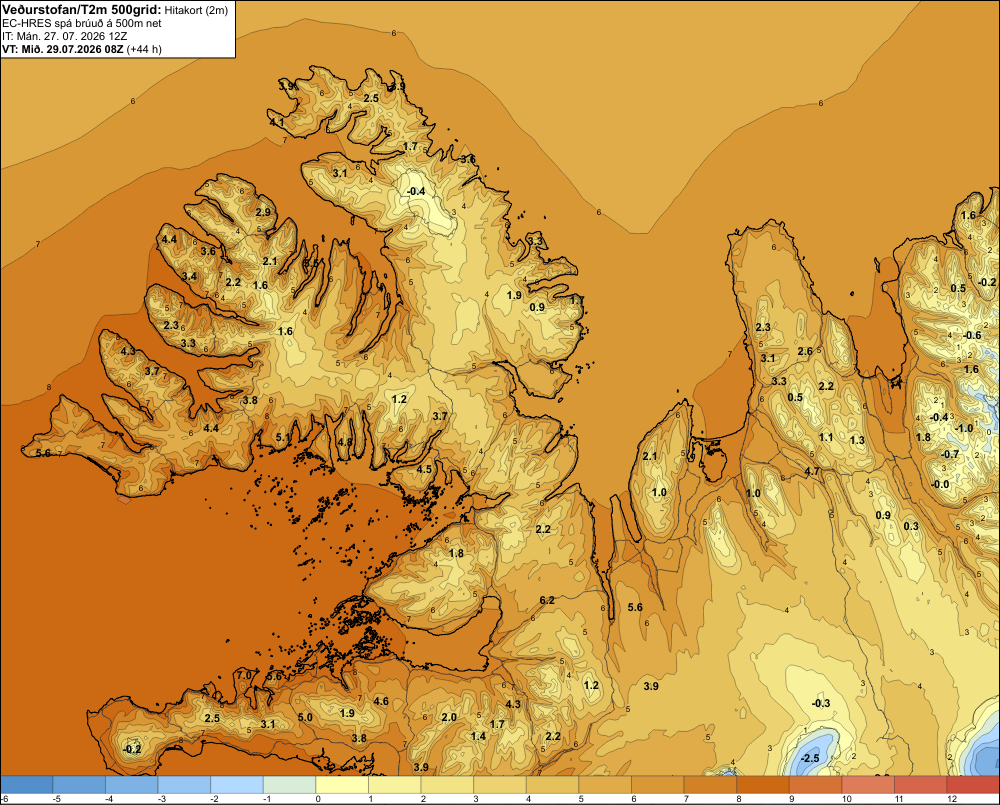Select the 3 to 4 legend color swatch
This screenshot has width=1000, height=805.
click(500, 785)
